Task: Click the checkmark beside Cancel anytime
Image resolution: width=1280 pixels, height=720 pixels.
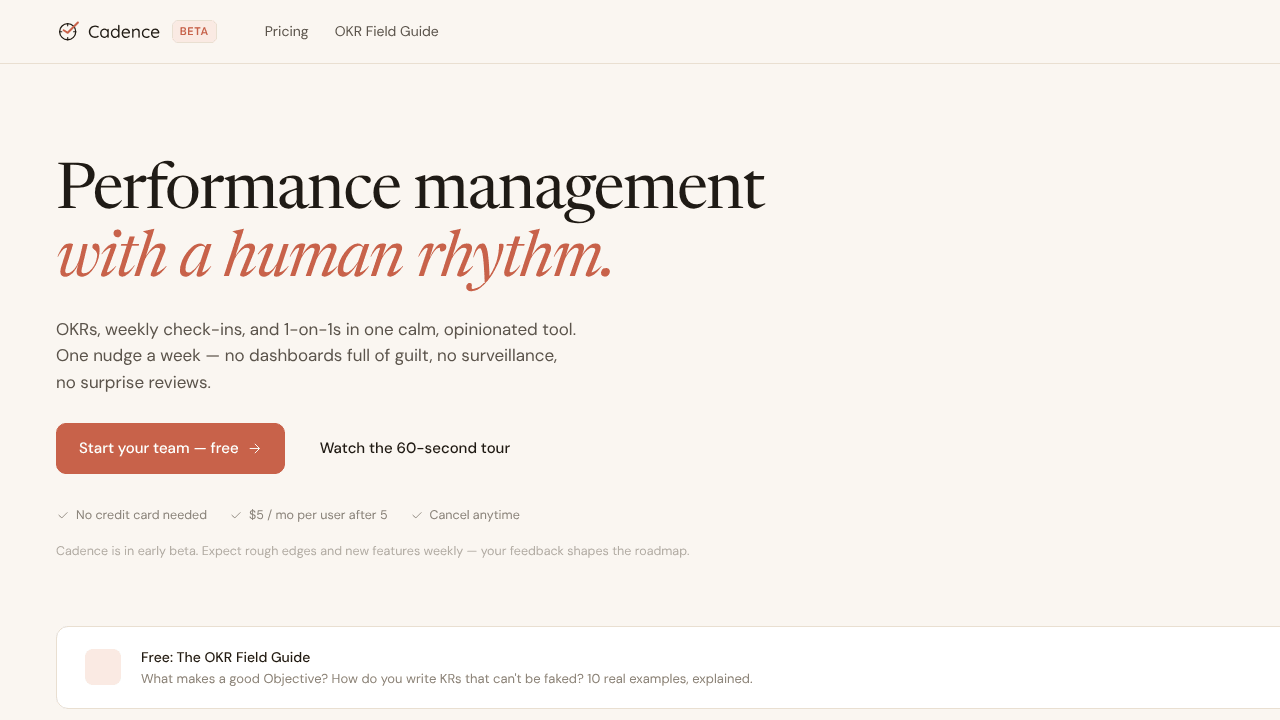Action: click(417, 515)
